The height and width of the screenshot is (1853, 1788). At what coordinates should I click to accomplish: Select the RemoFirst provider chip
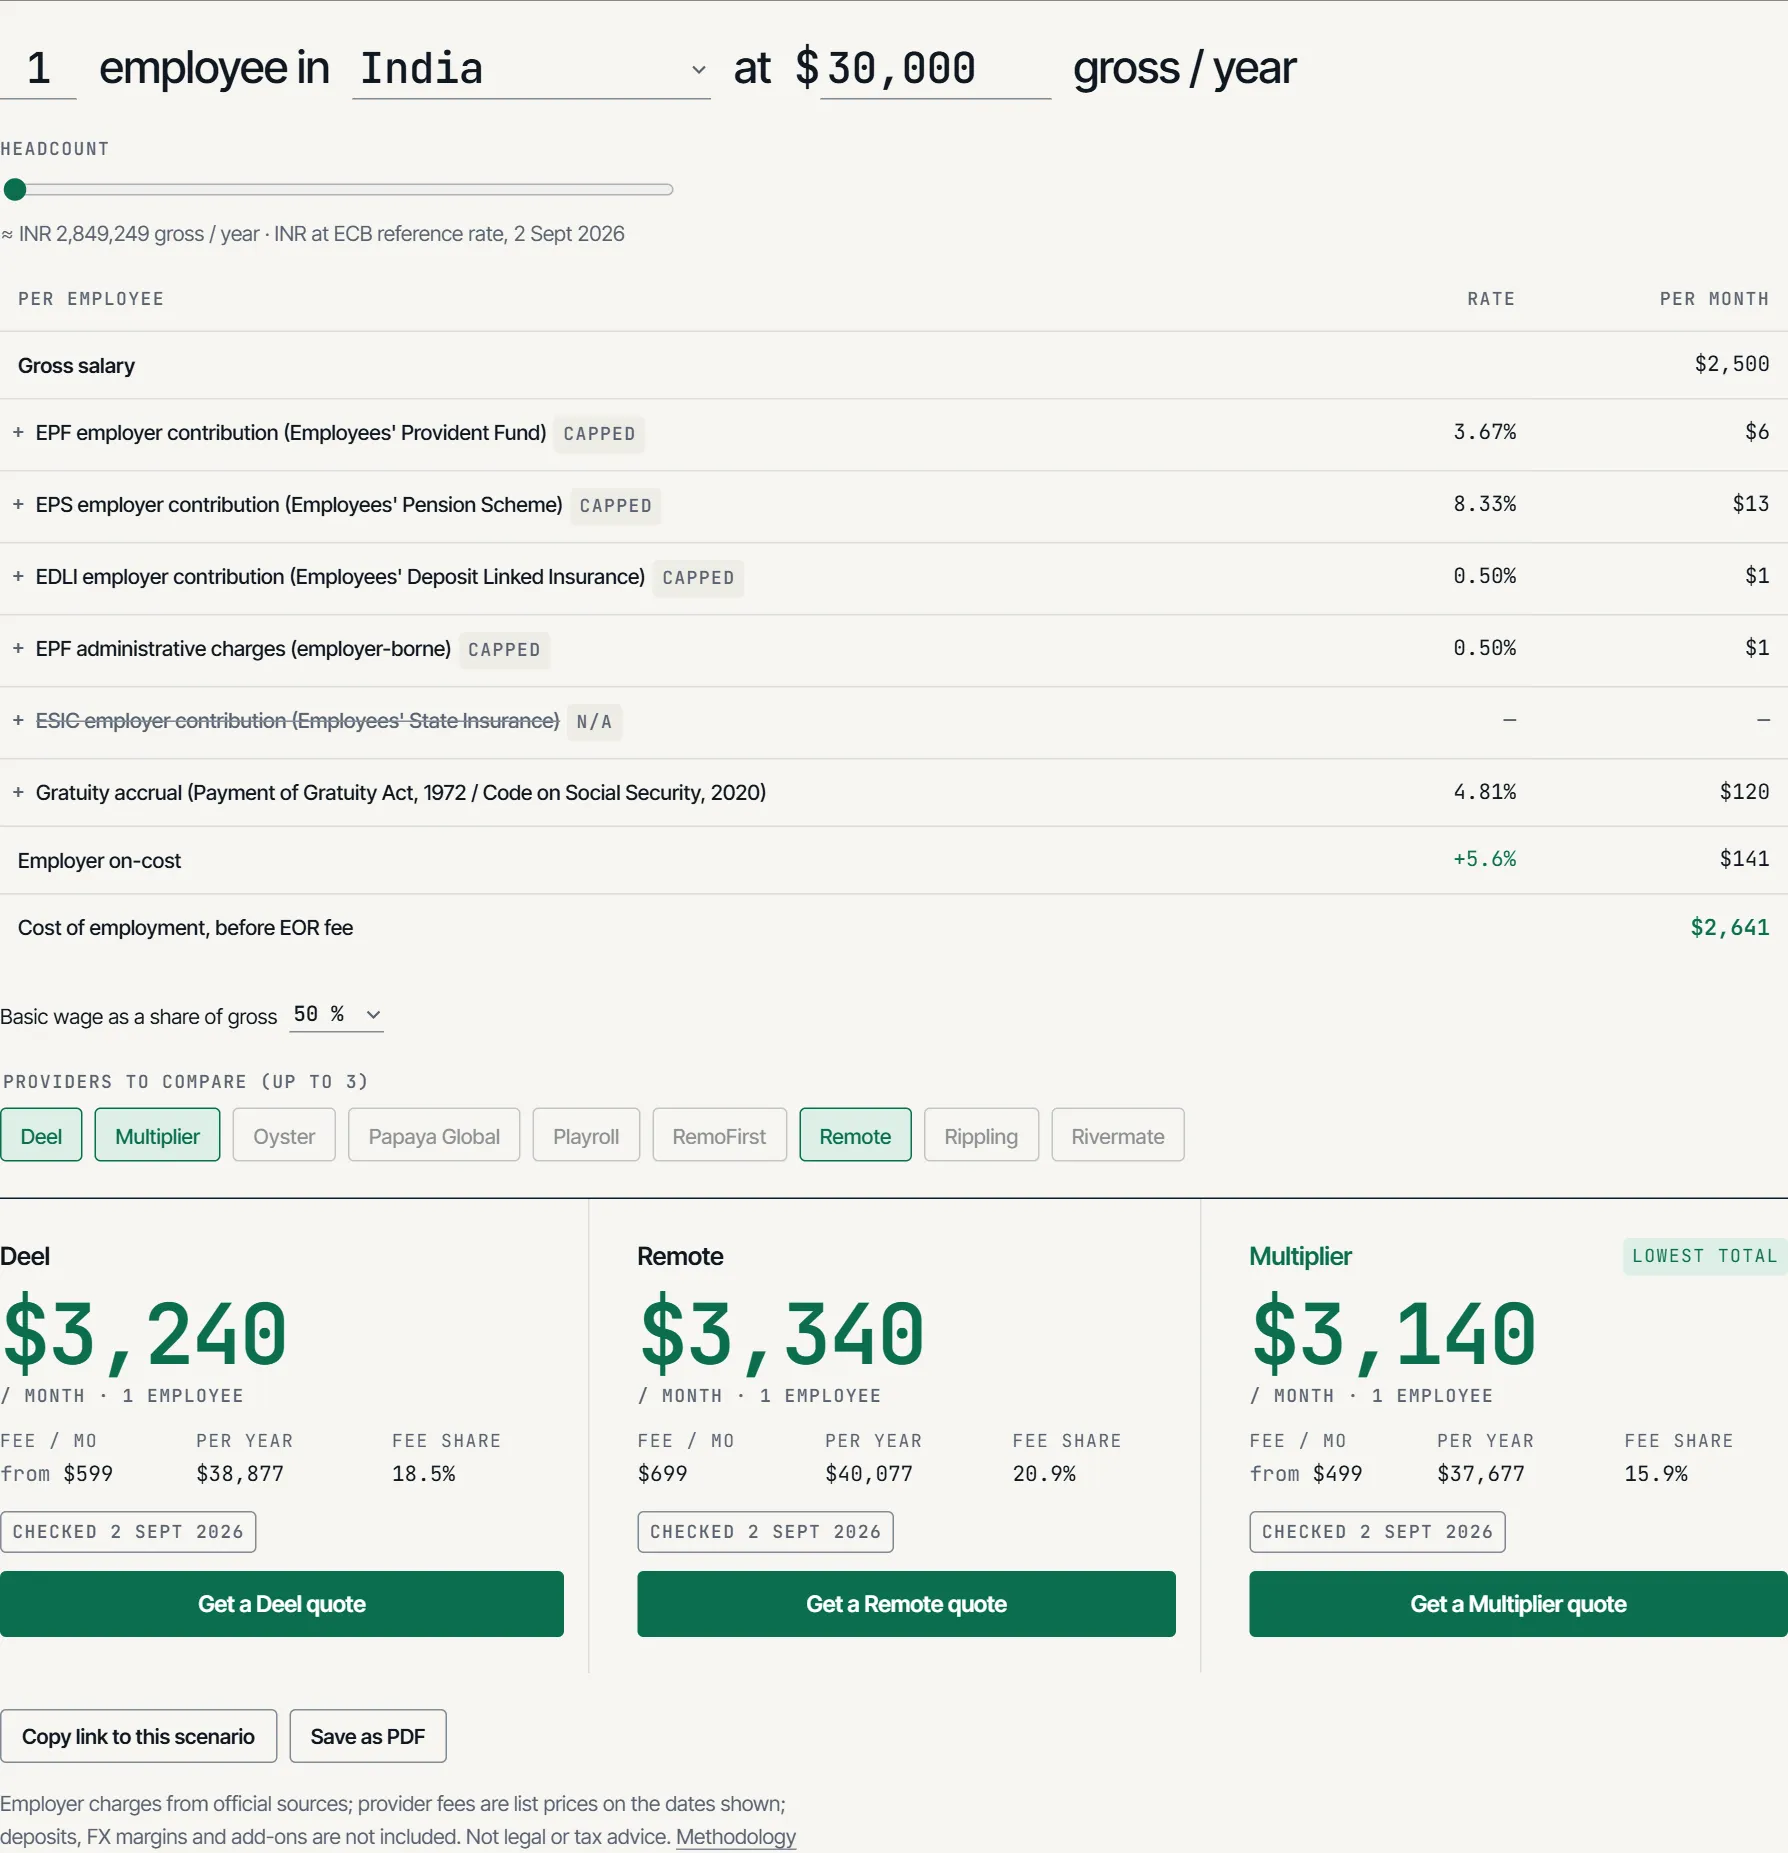719,1135
